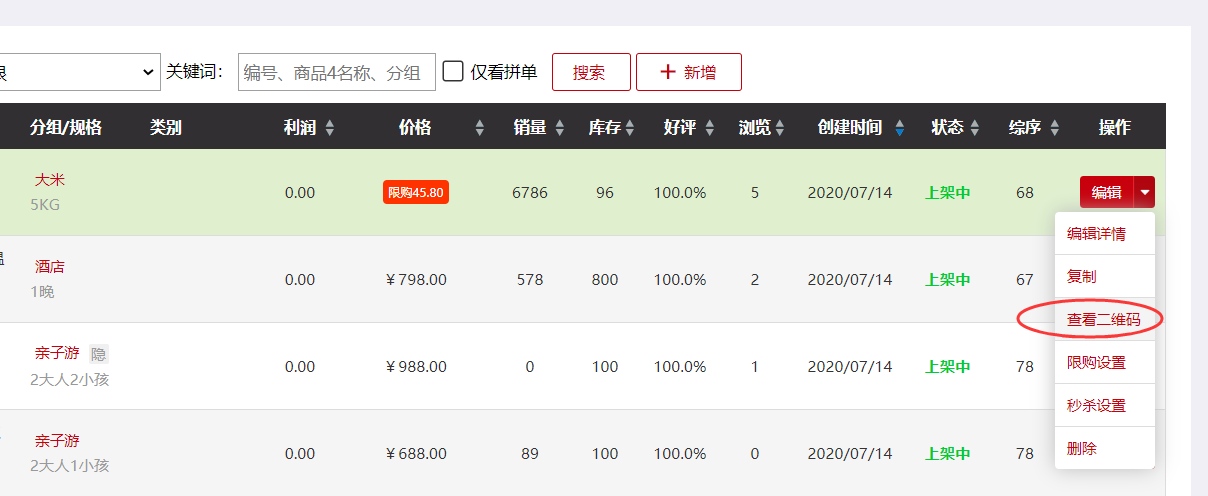Select 限购设置 menu option
Image resolution: width=1208 pixels, height=496 pixels.
pyautogui.click(x=1096, y=363)
